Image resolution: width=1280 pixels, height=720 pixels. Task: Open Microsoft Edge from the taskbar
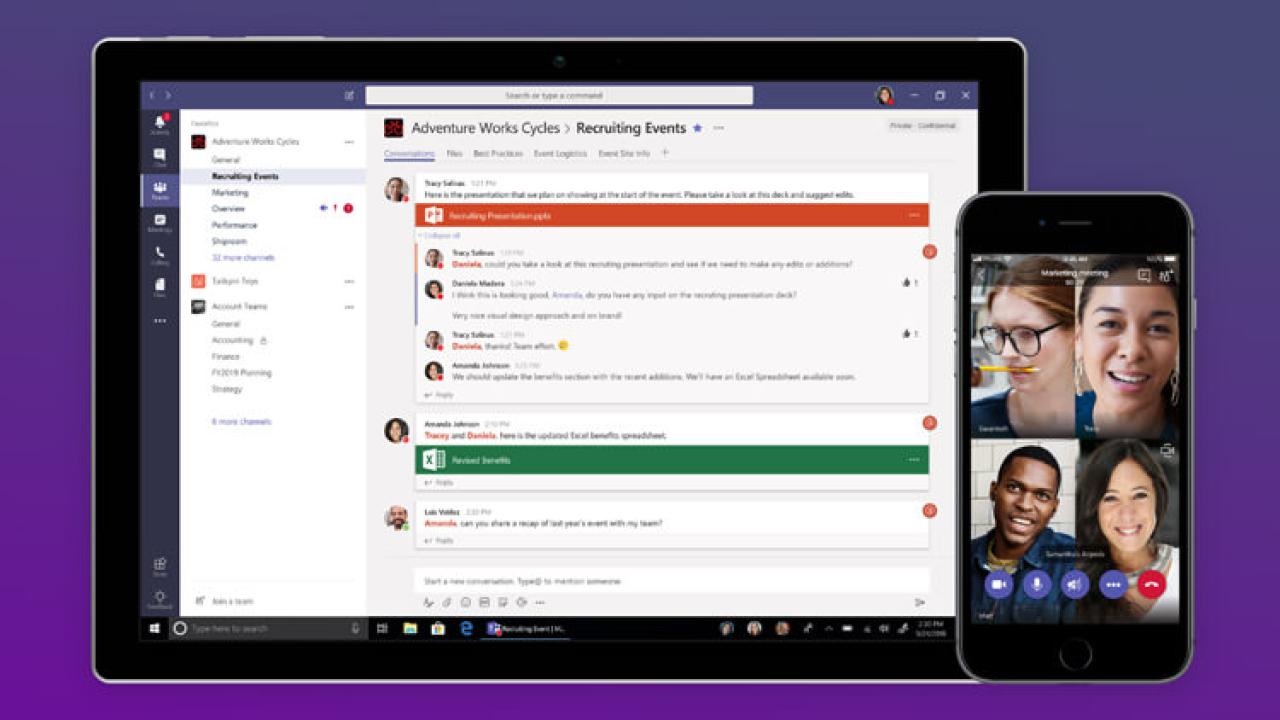[x=466, y=629]
